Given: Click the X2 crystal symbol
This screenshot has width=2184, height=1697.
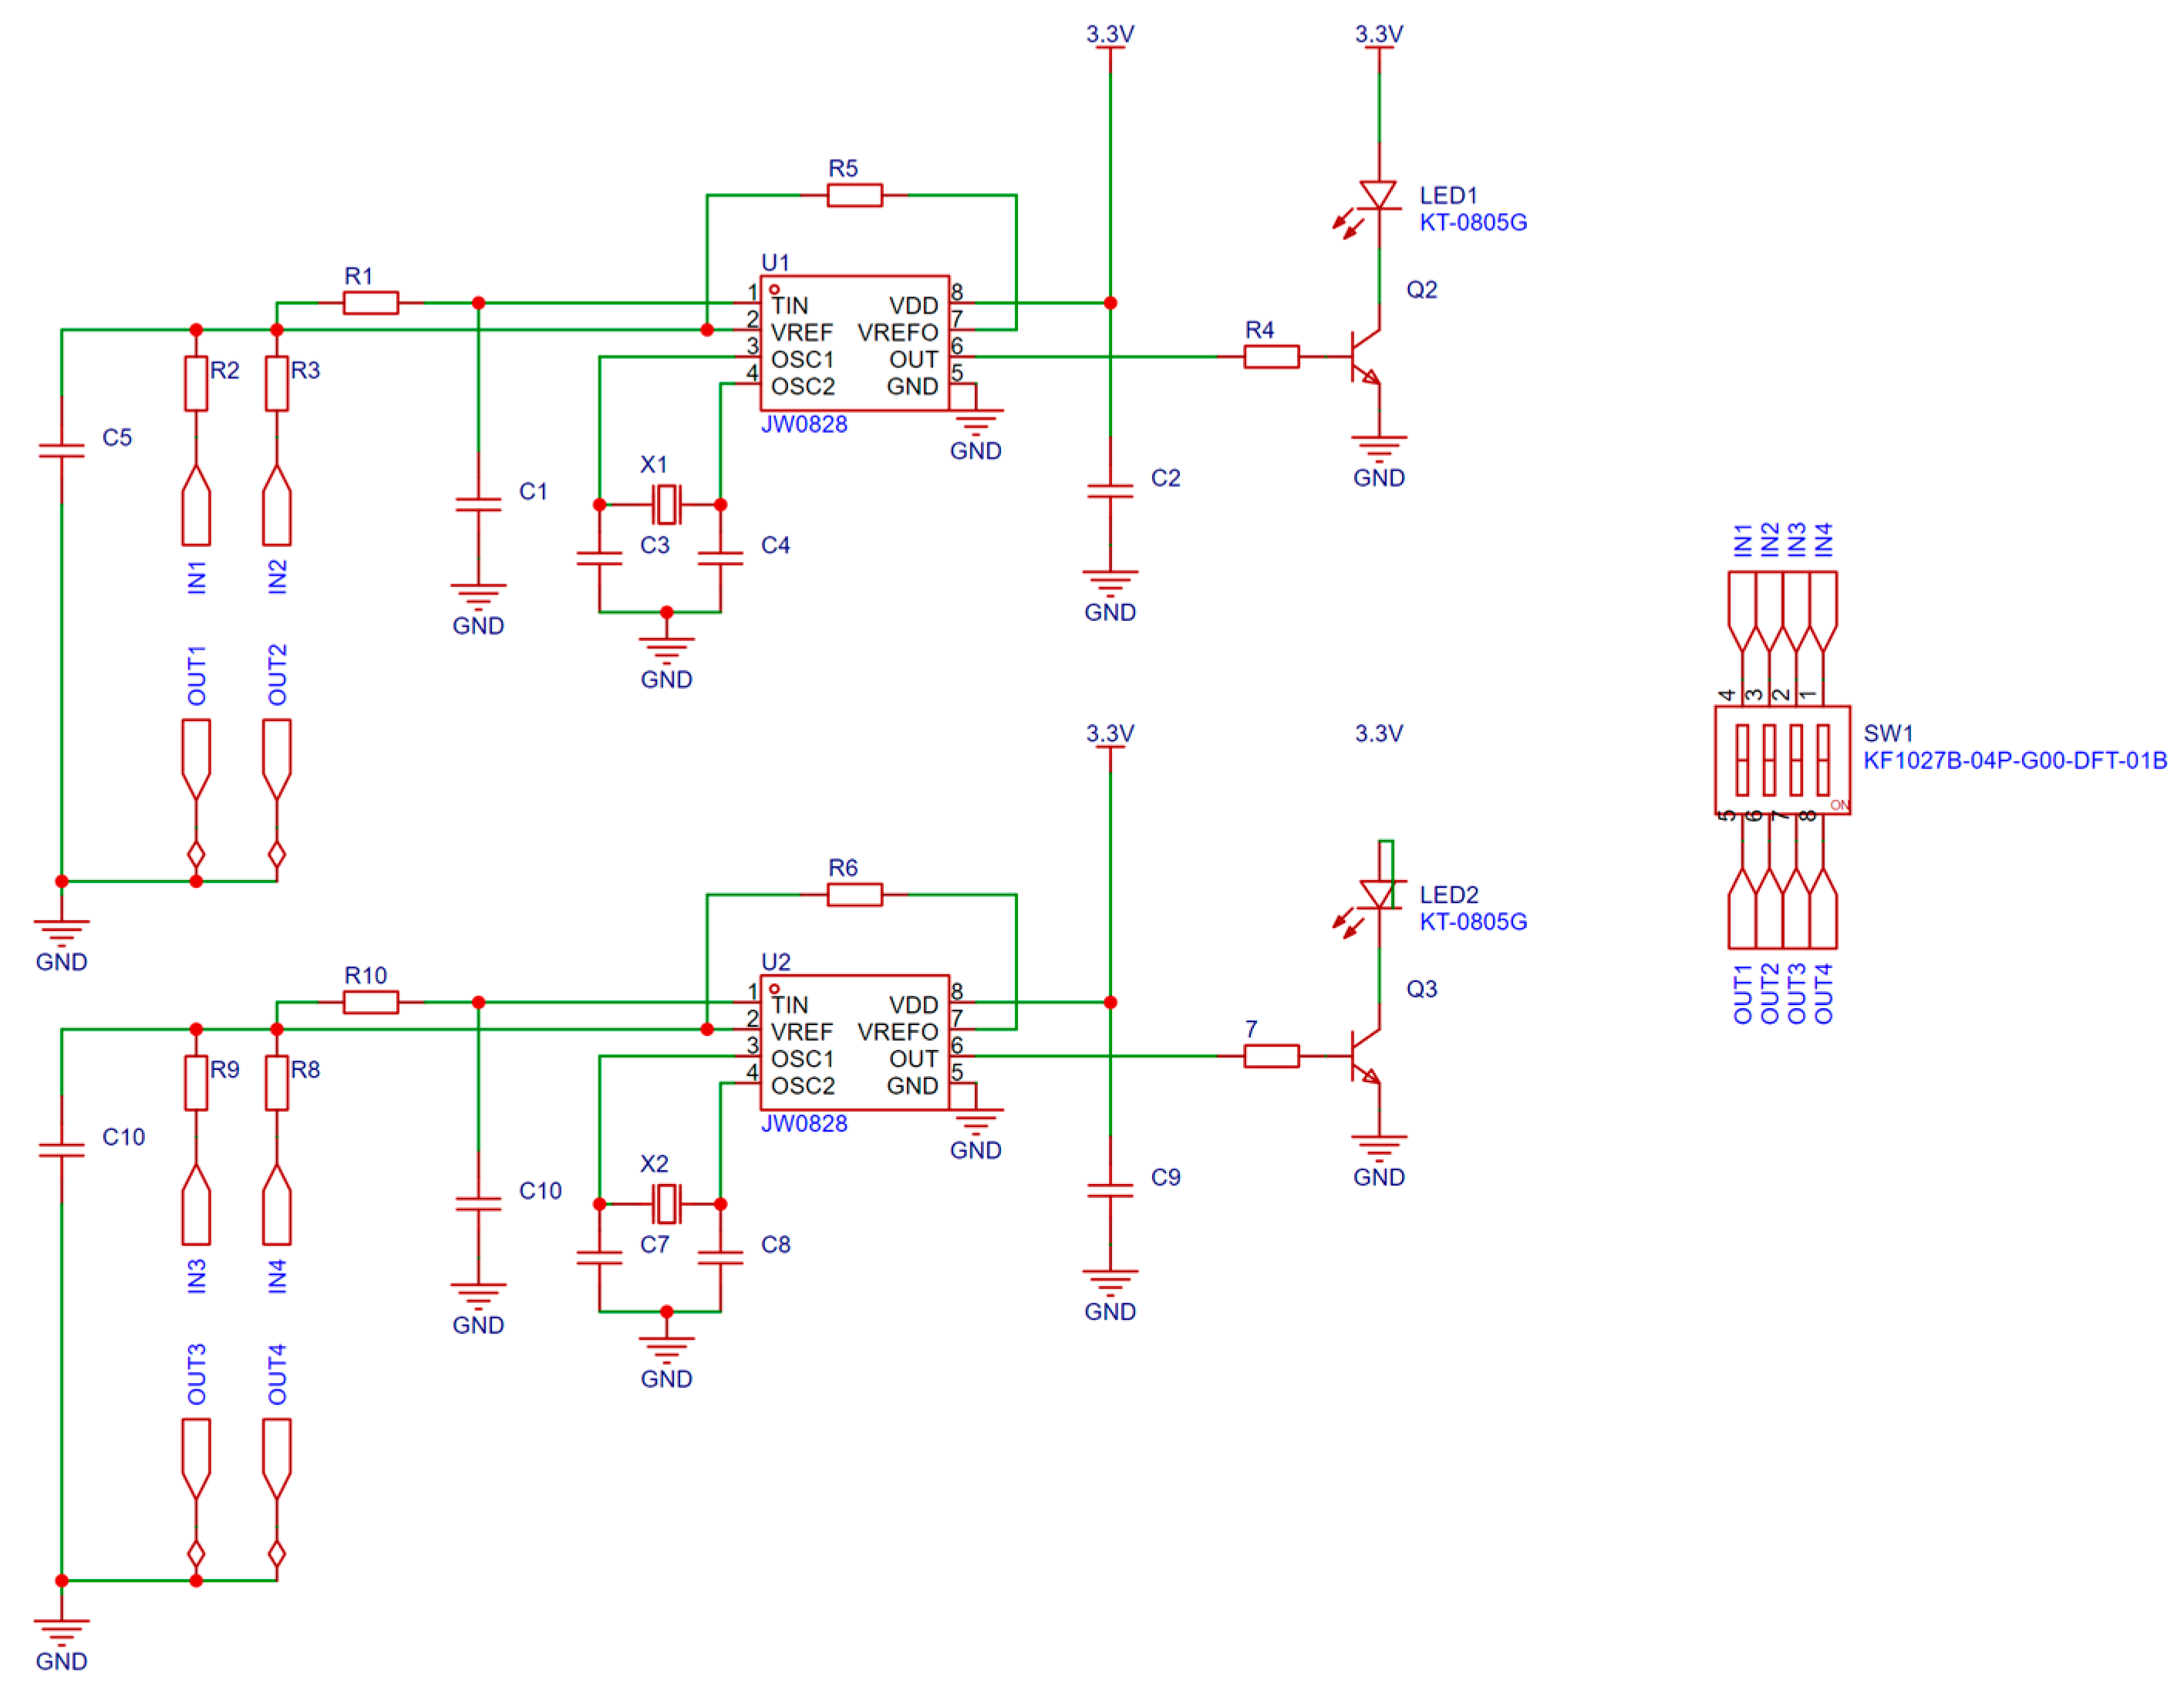Looking at the screenshot, I should point(666,1203).
